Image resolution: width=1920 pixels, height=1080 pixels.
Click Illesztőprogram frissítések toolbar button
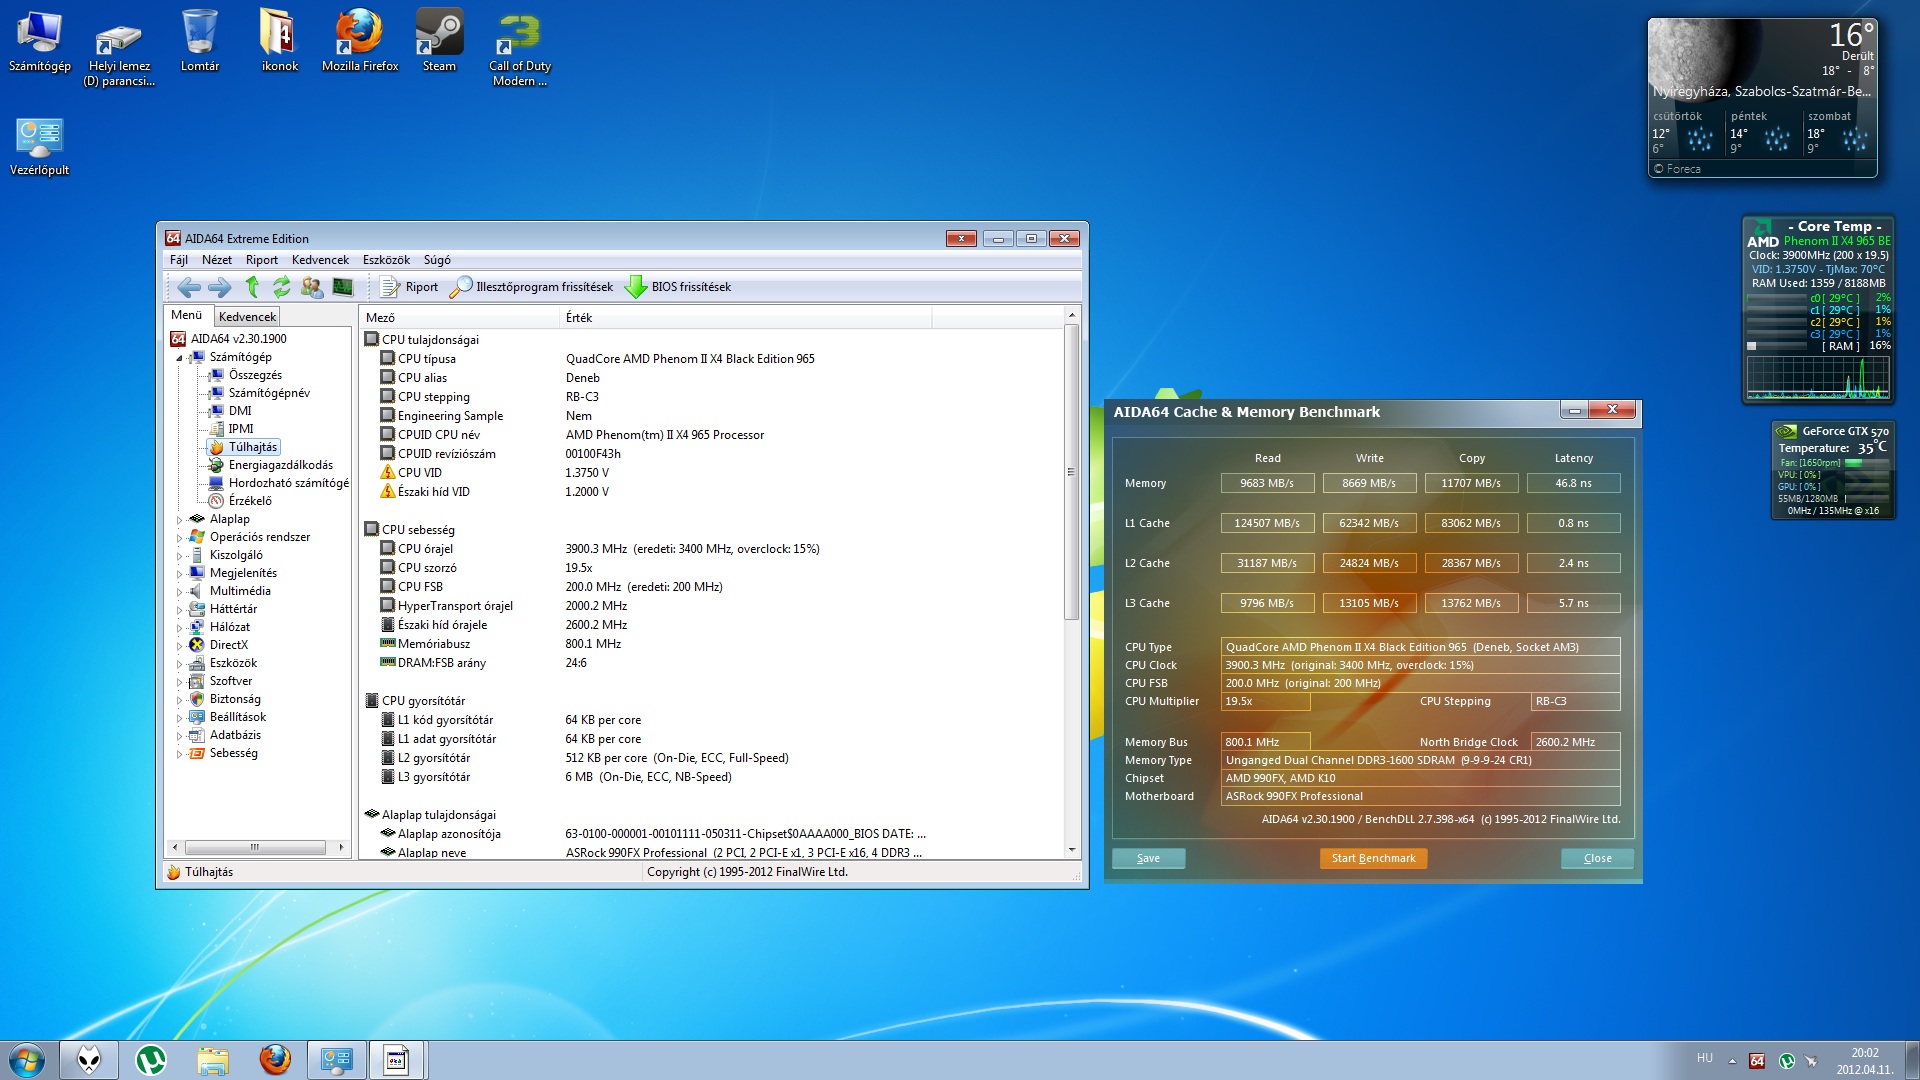pyautogui.click(x=531, y=287)
